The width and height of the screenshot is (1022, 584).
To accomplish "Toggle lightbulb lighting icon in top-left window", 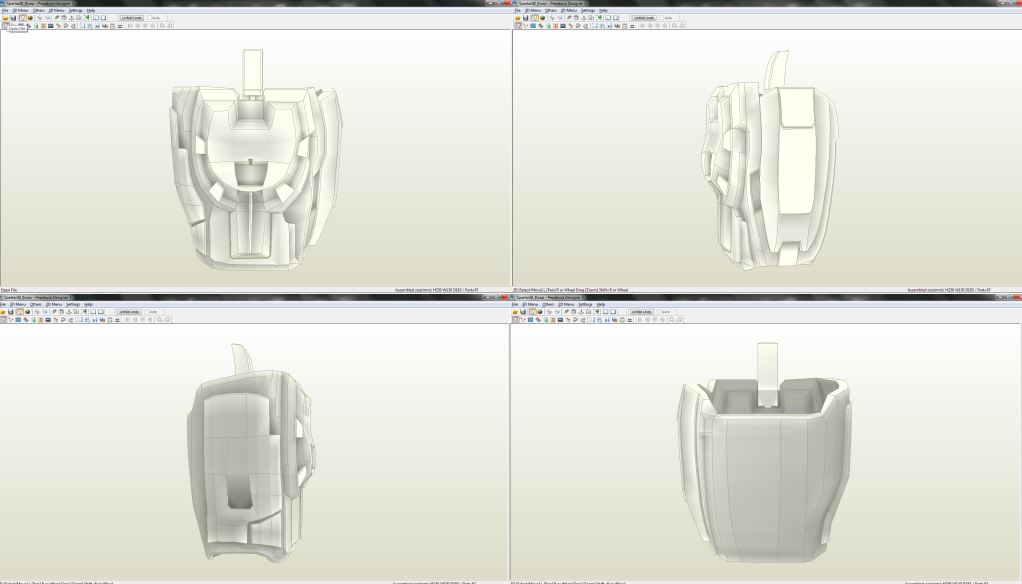I will click(x=23, y=18).
